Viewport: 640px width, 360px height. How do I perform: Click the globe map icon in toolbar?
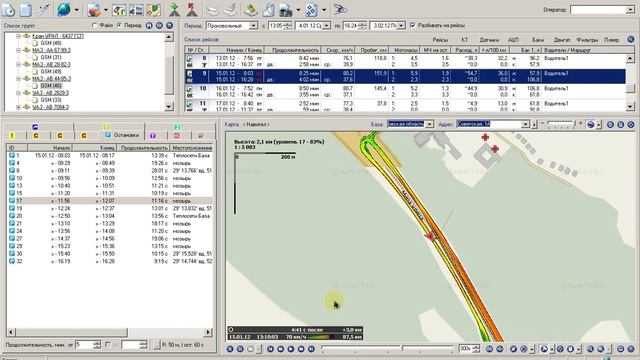click(x=64, y=9)
